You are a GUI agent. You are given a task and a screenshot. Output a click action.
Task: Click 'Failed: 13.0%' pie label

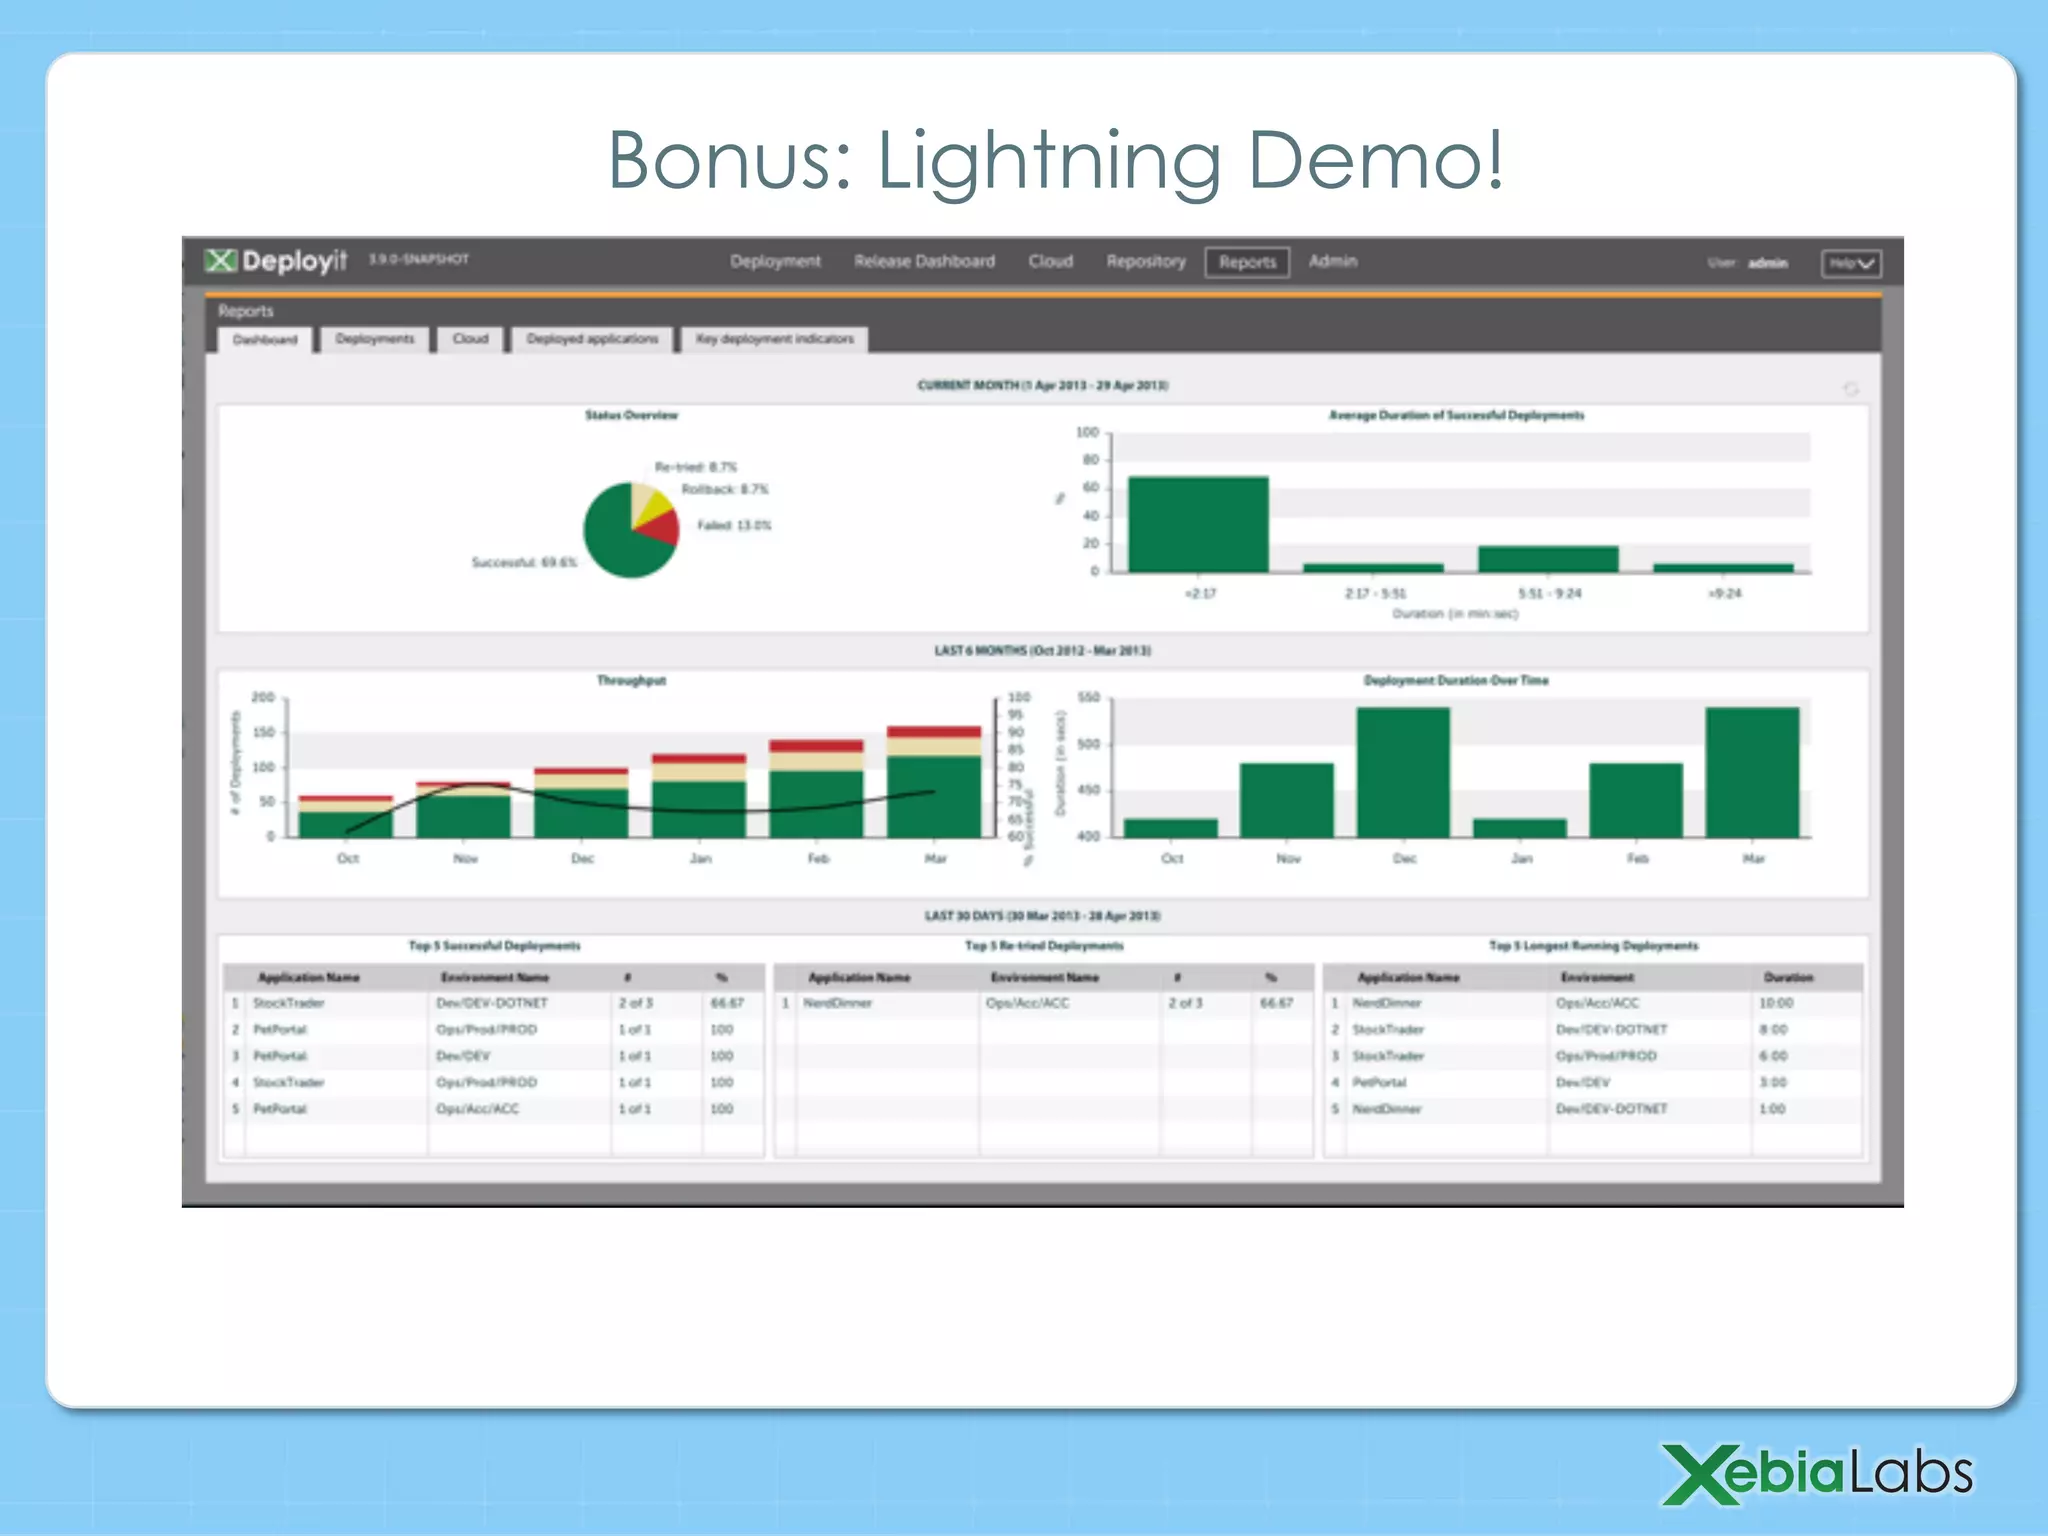(x=734, y=525)
